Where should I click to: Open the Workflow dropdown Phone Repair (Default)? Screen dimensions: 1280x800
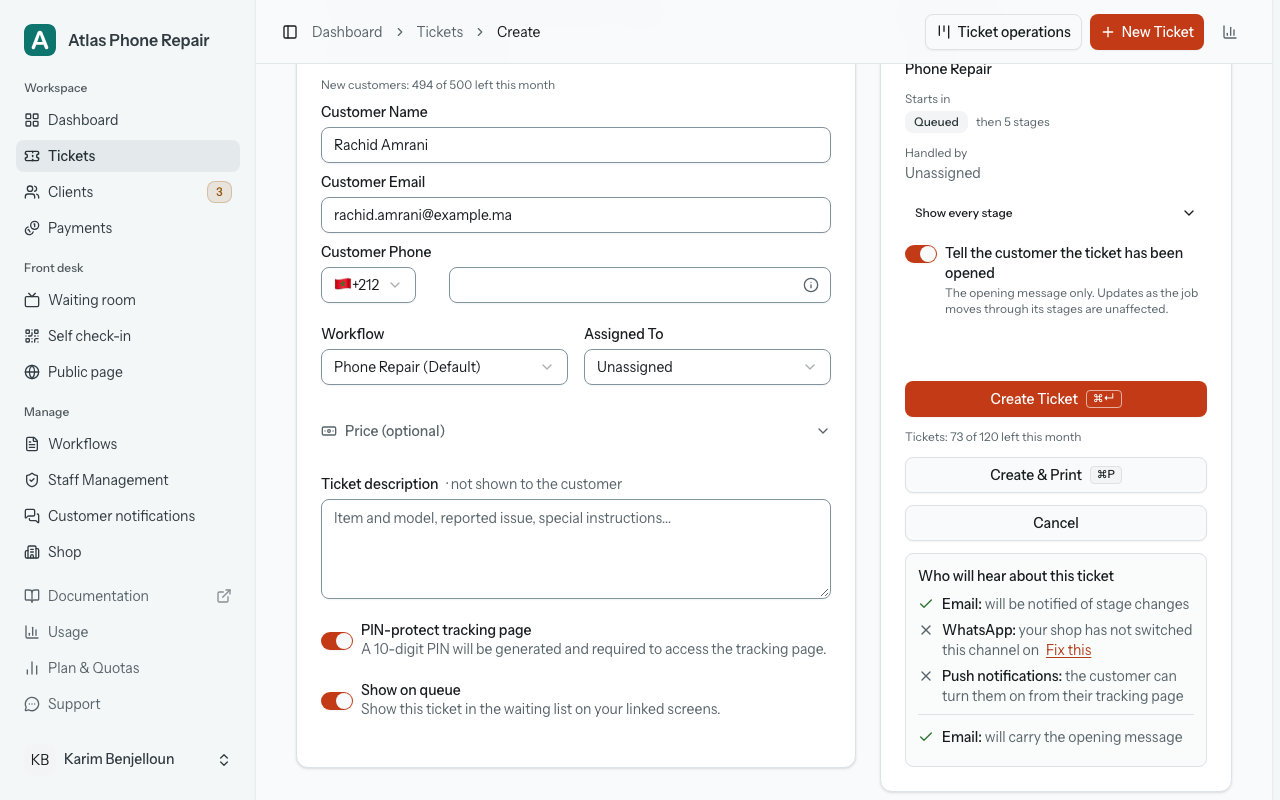(x=444, y=367)
